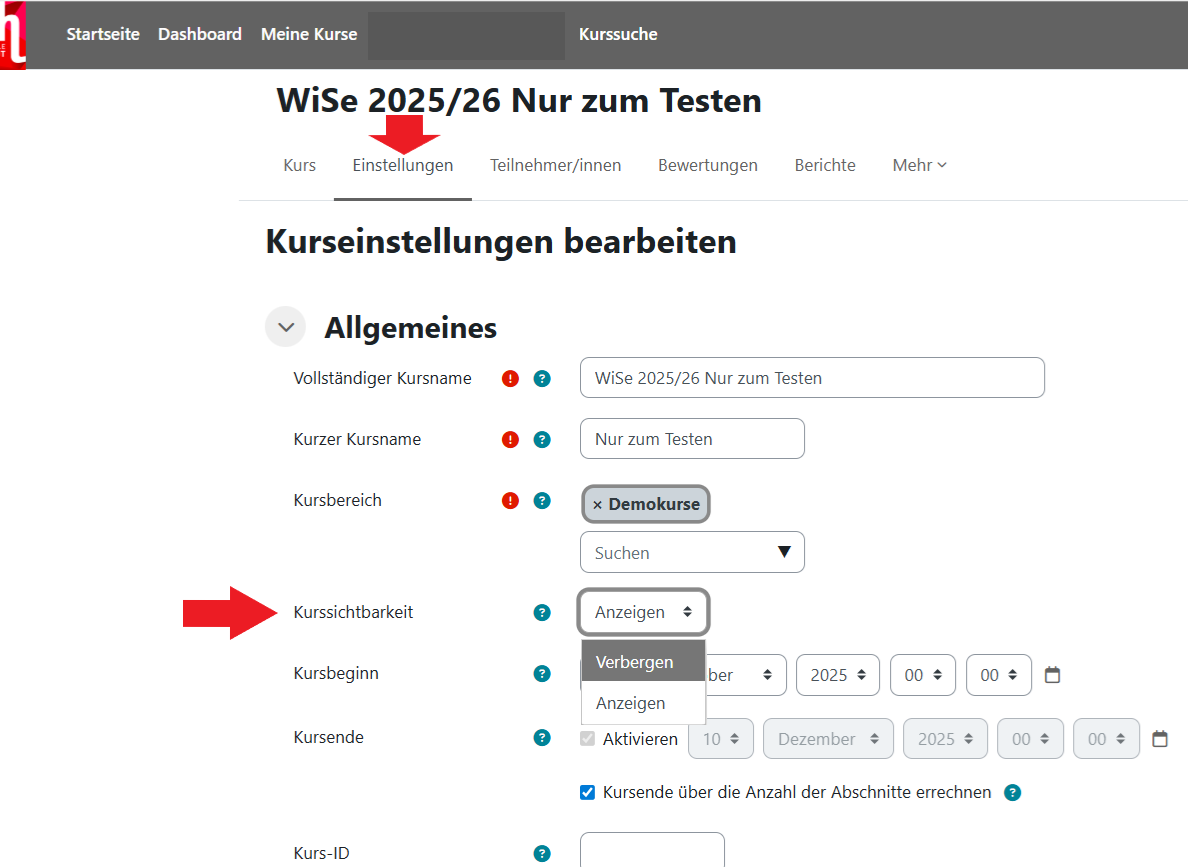Remove the Demokurse category tag
The image size is (1188, 867).
point(598,505)
